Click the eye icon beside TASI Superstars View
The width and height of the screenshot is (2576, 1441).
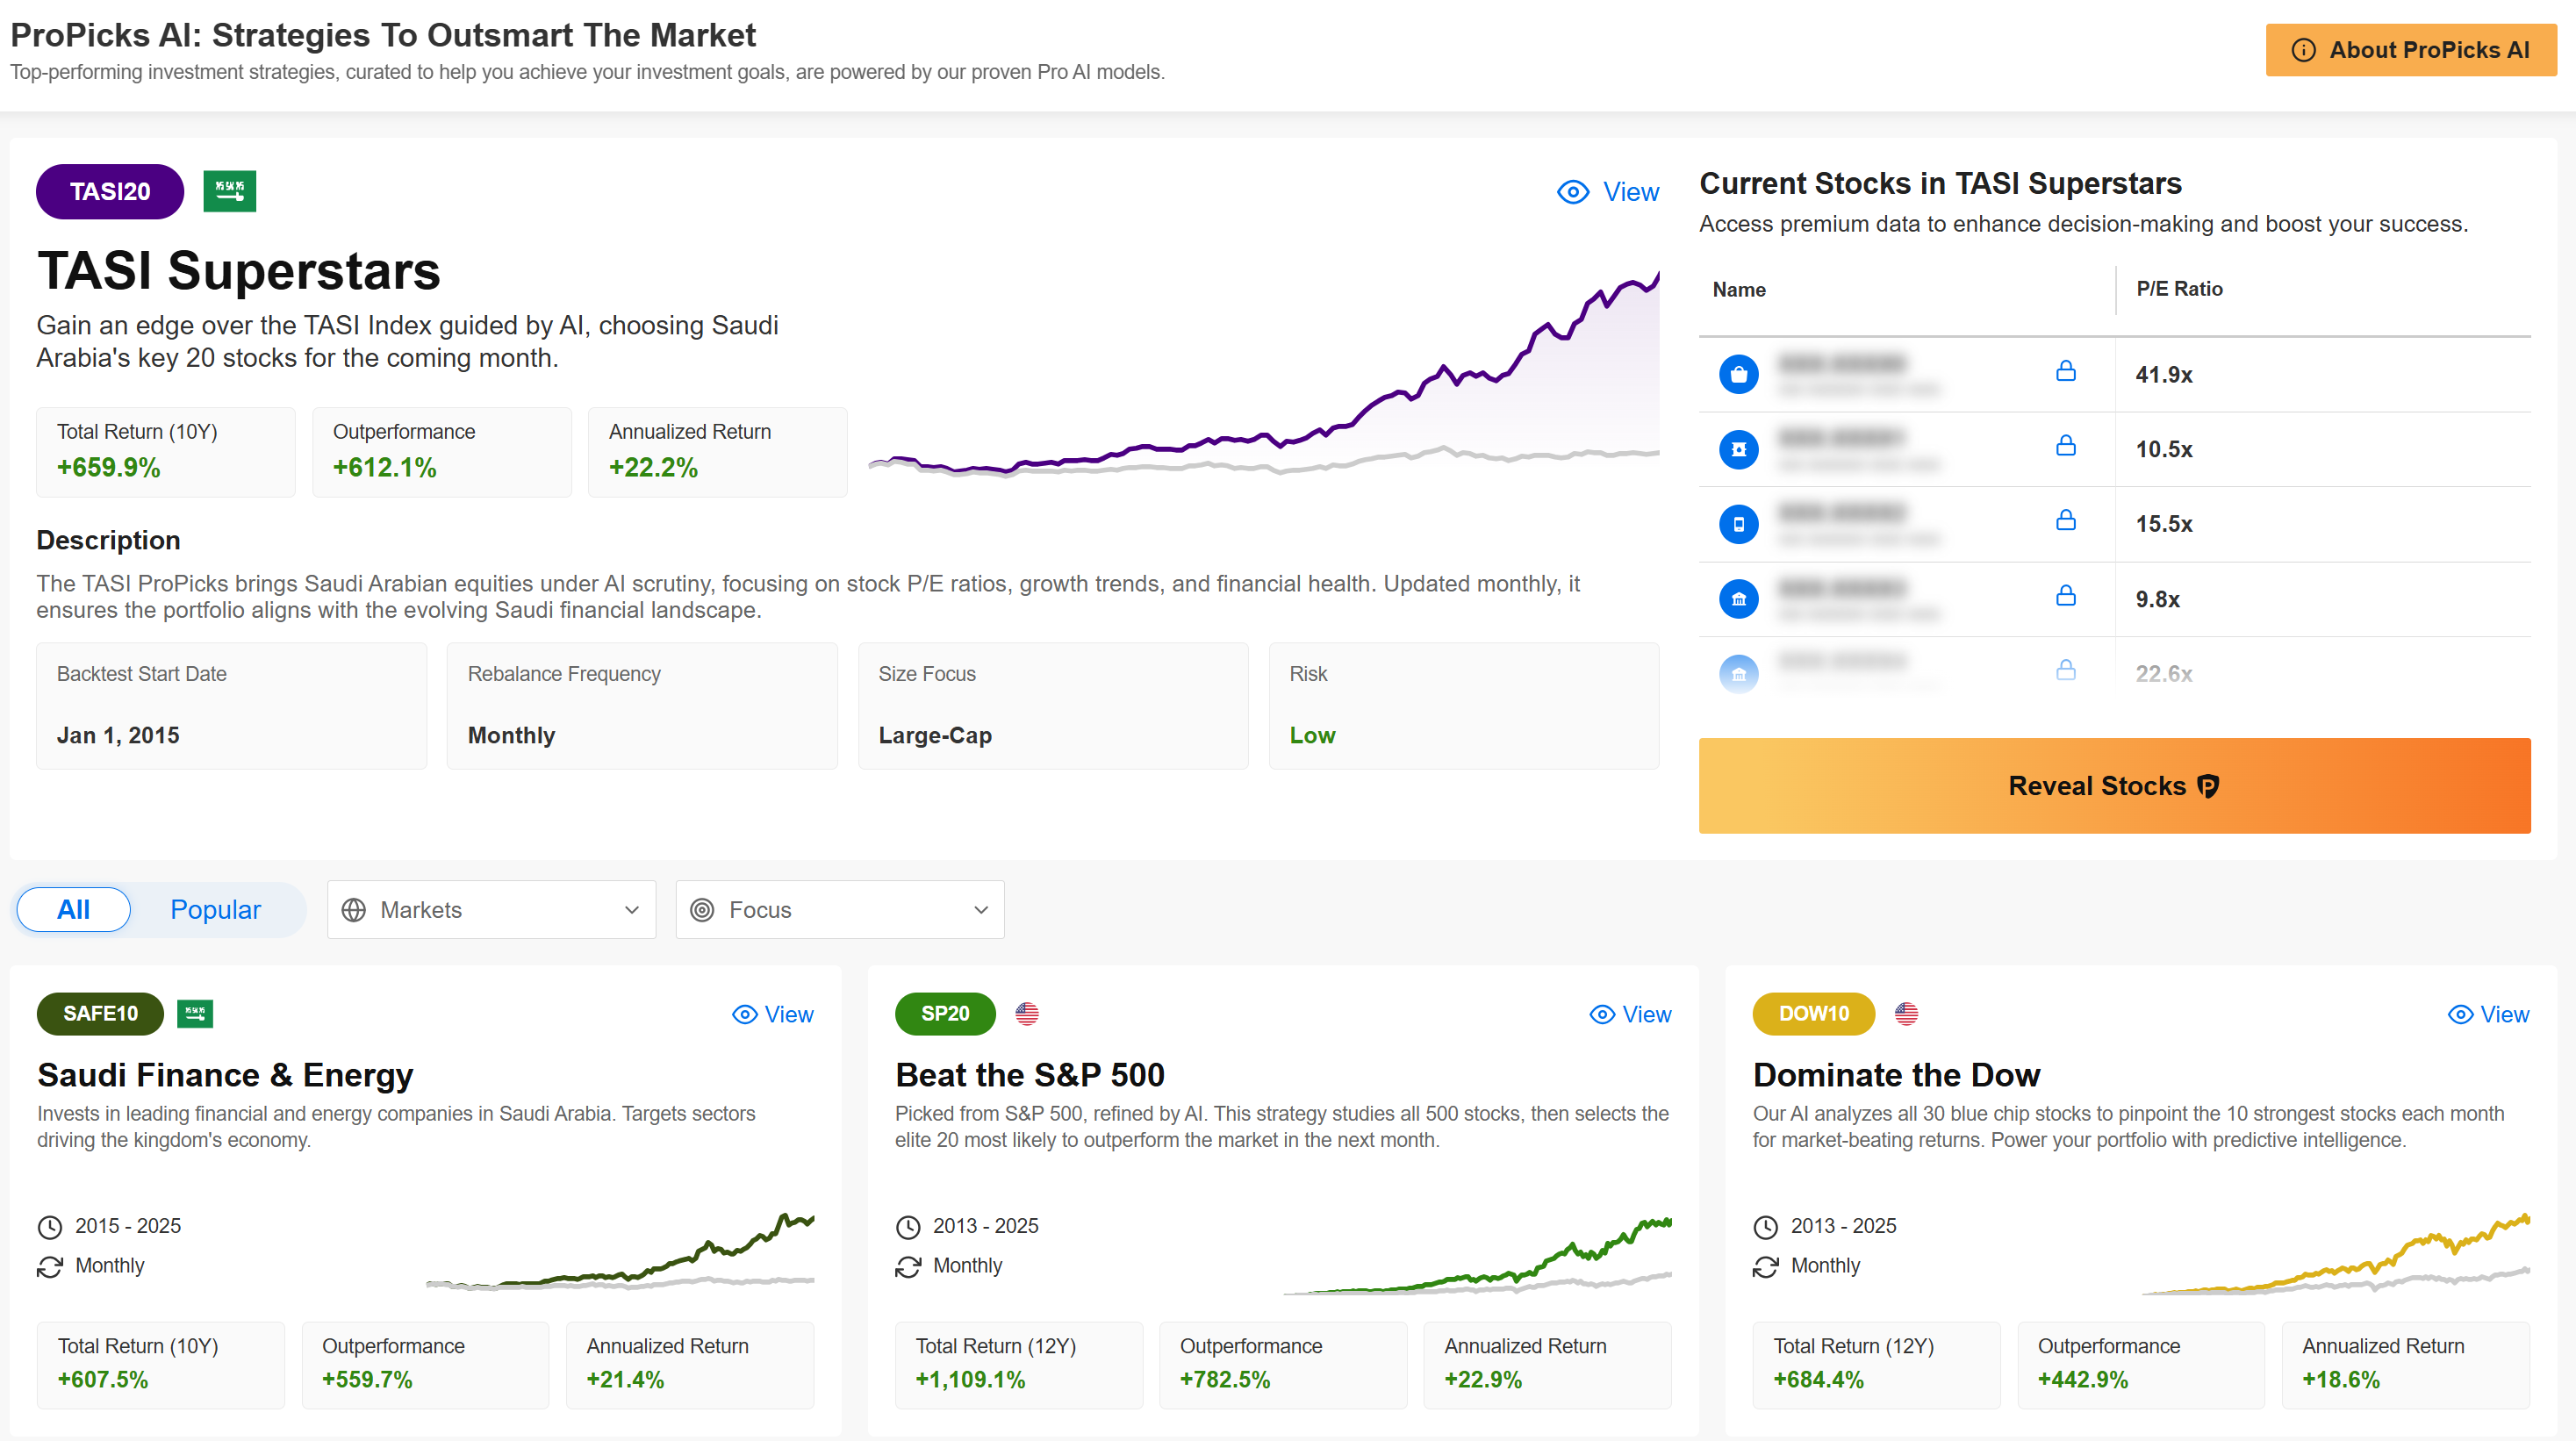(x=1573, y=192)
